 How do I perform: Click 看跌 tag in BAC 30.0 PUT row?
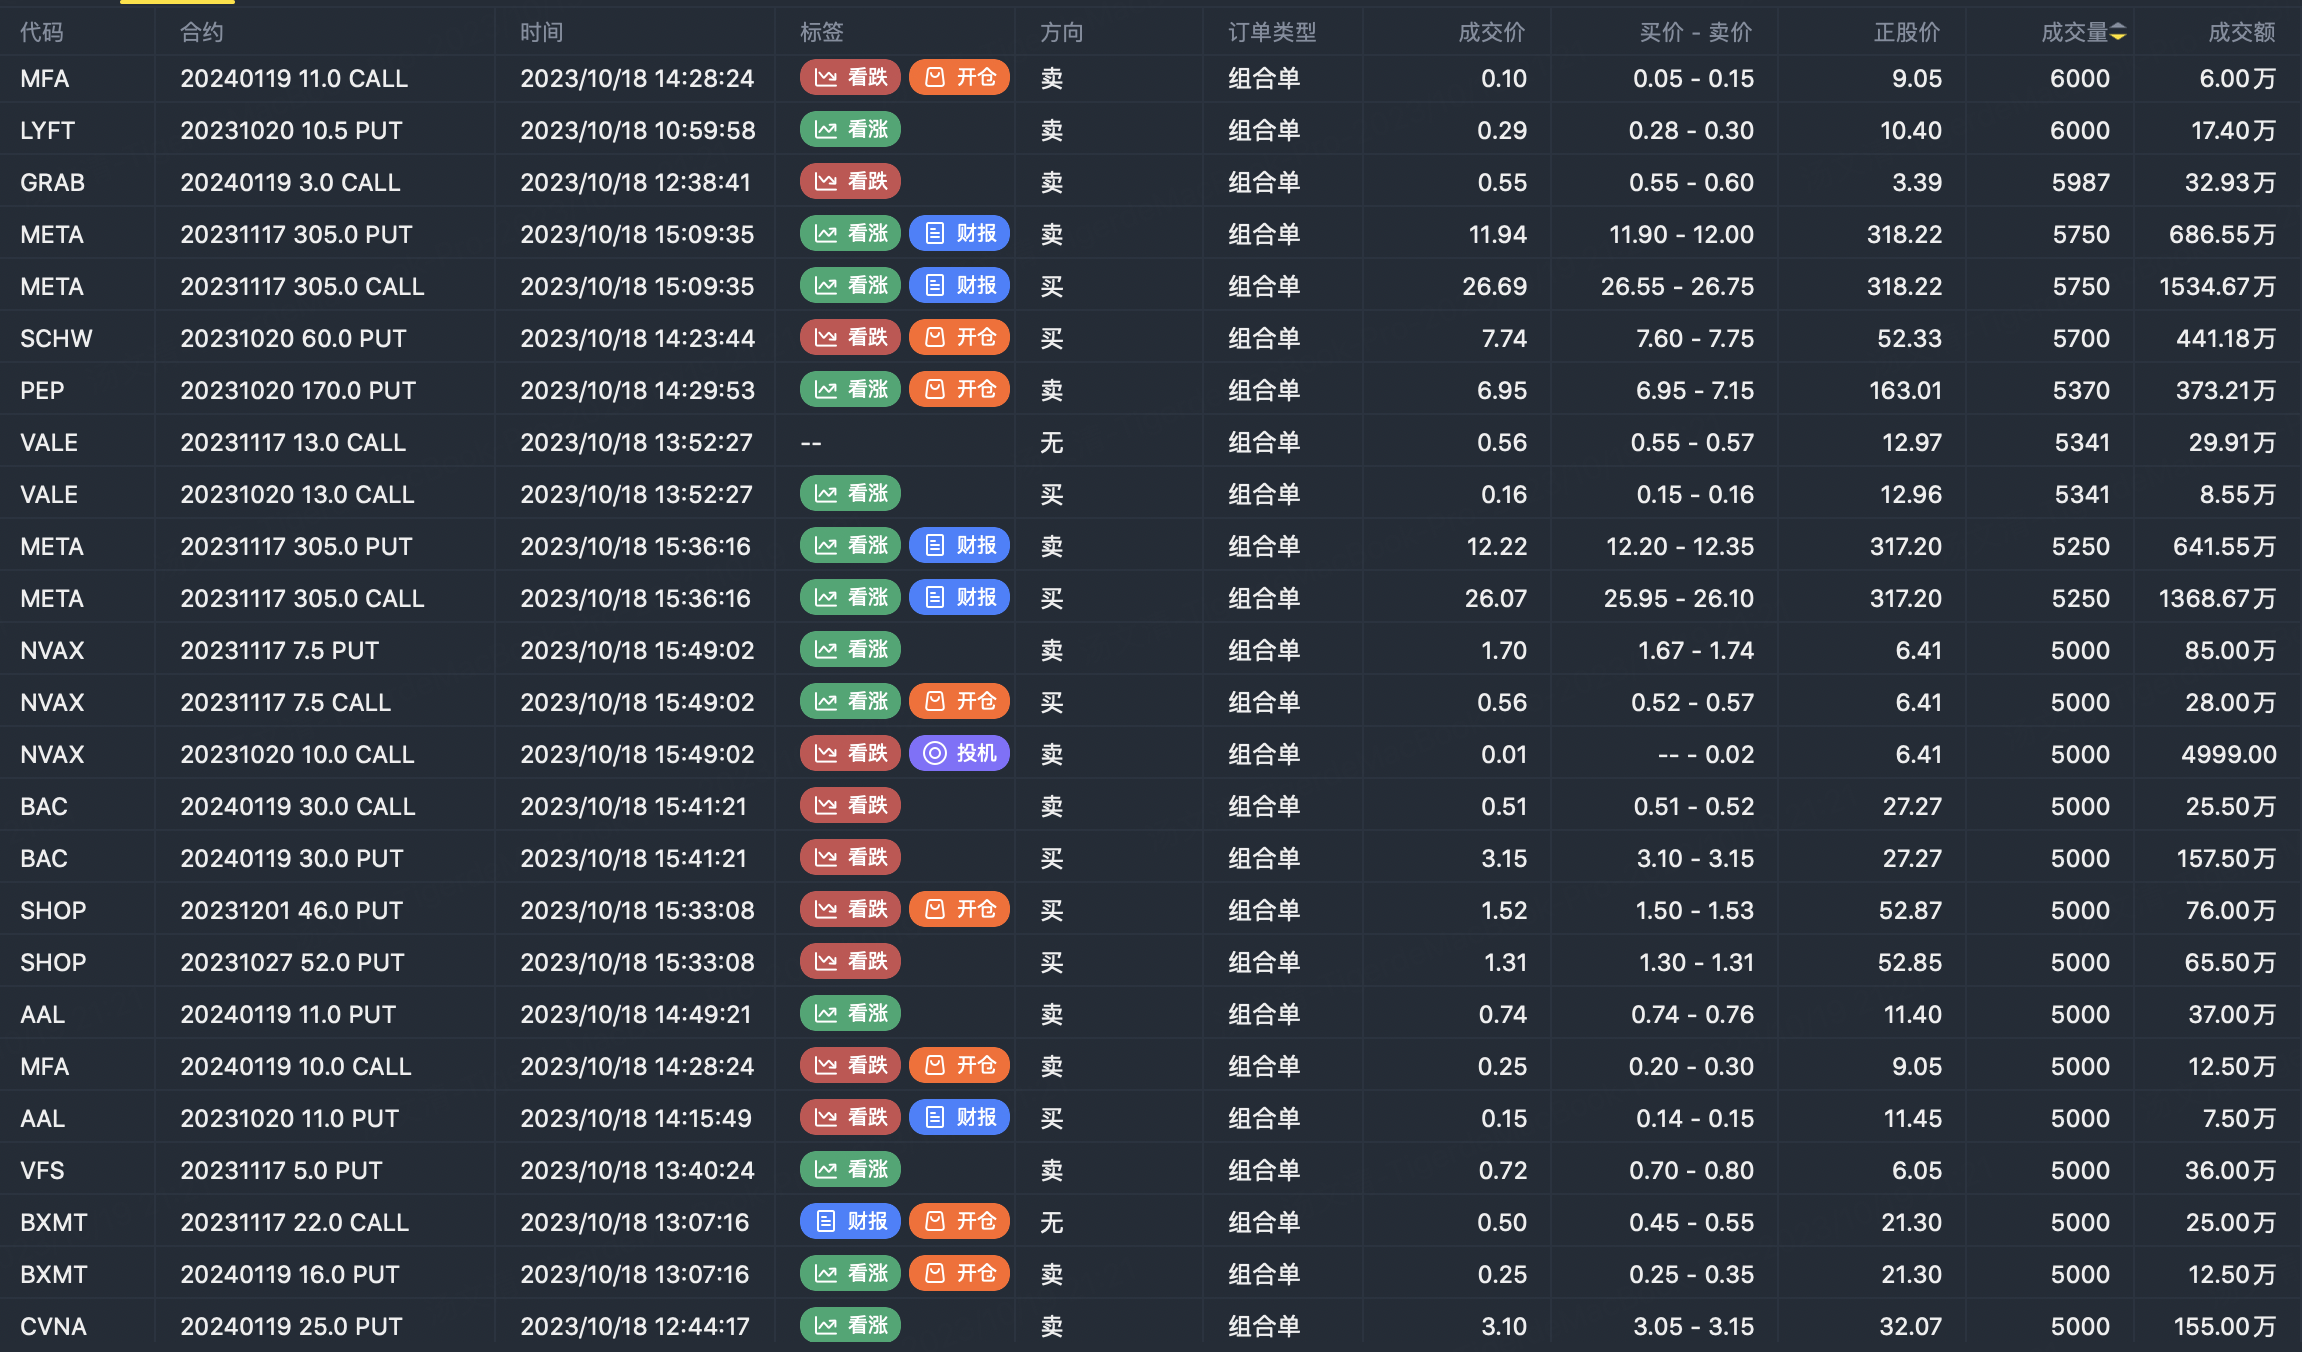point(851,858)
